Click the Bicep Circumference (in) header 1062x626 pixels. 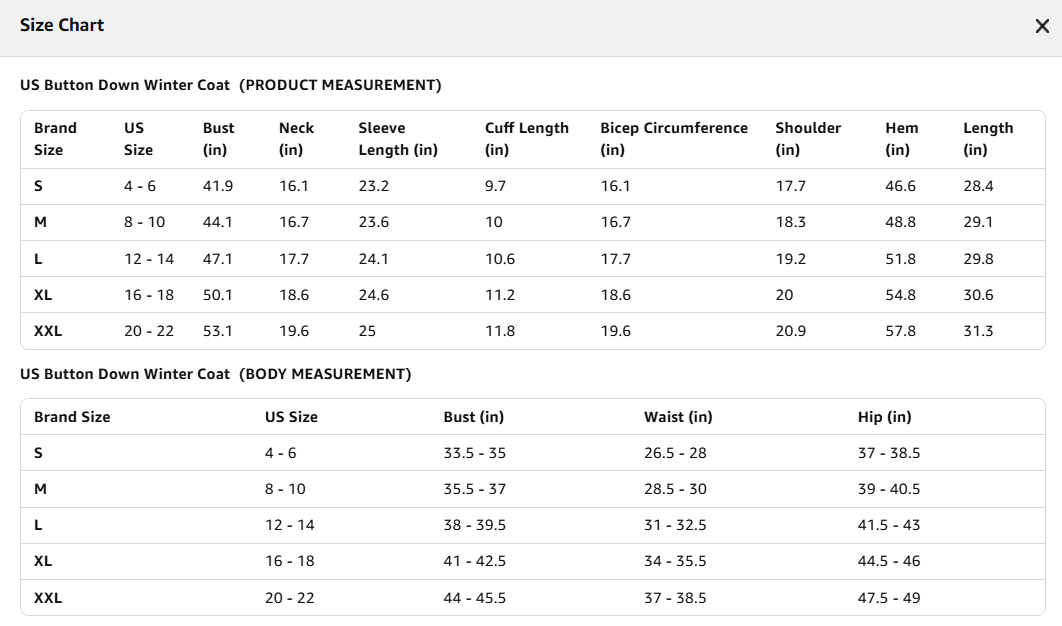pyautogui.click(x=674, y=139)
